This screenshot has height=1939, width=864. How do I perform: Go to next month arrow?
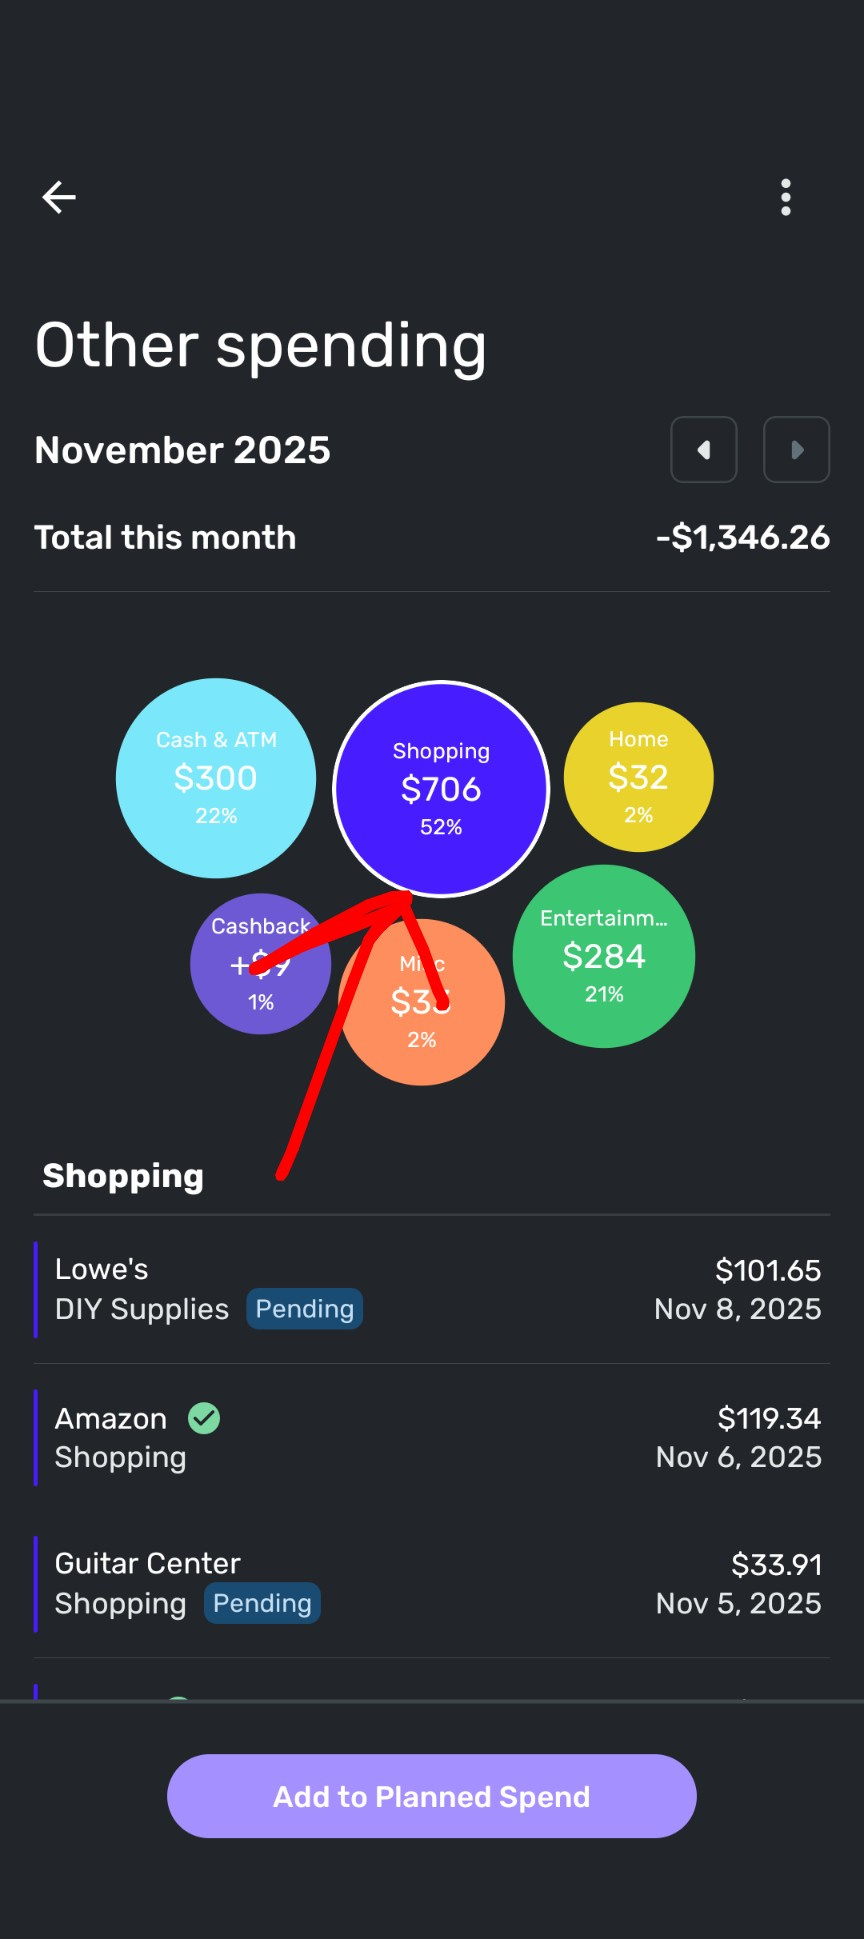[x=796, y=450]
